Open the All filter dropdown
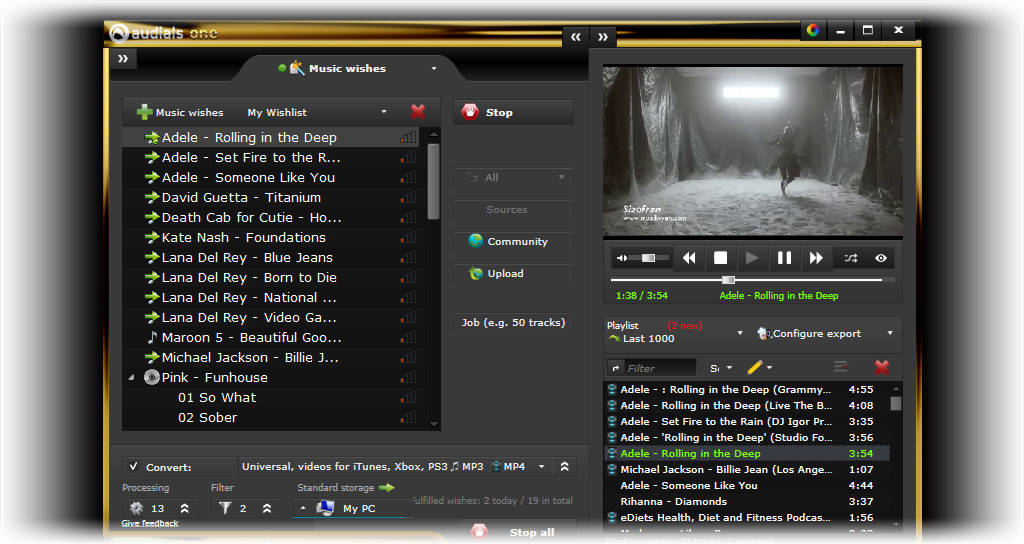This screenshot has height=544, width=1024. pyautogui.click(x=513, y=177)
